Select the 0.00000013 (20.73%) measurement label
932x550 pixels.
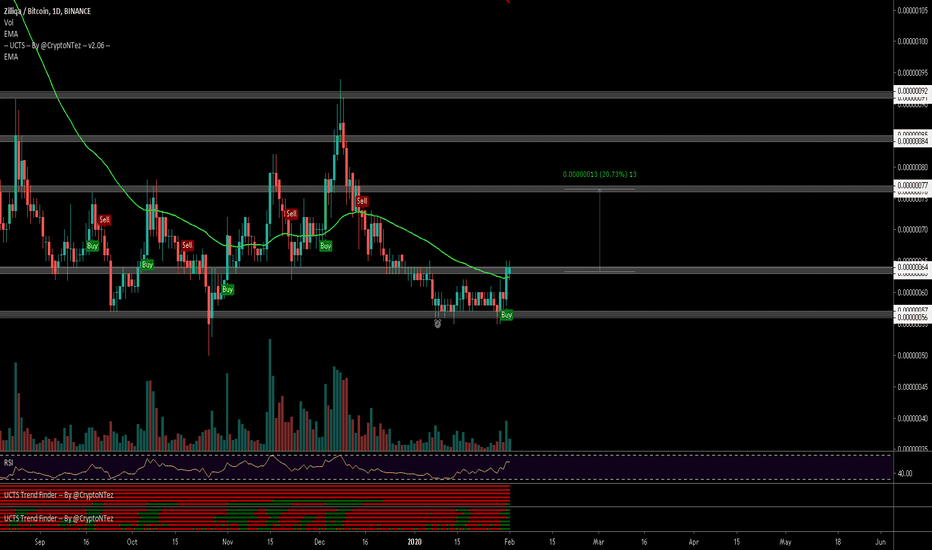tap(599, 174)
